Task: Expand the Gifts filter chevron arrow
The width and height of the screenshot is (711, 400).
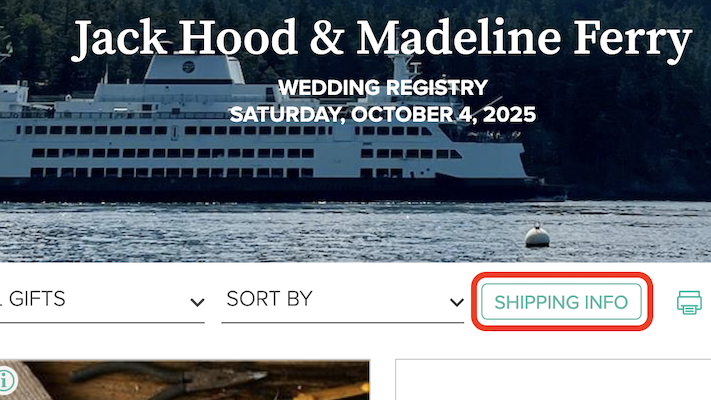Action: tap(197, 302)
